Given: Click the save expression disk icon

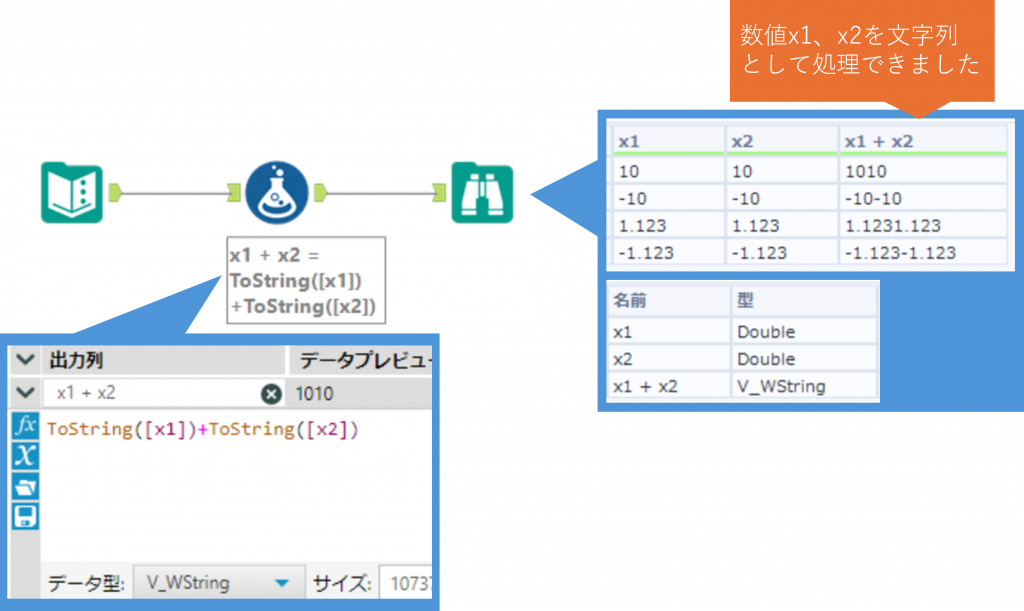Looking at the screenshot, I should click(25, 516).
